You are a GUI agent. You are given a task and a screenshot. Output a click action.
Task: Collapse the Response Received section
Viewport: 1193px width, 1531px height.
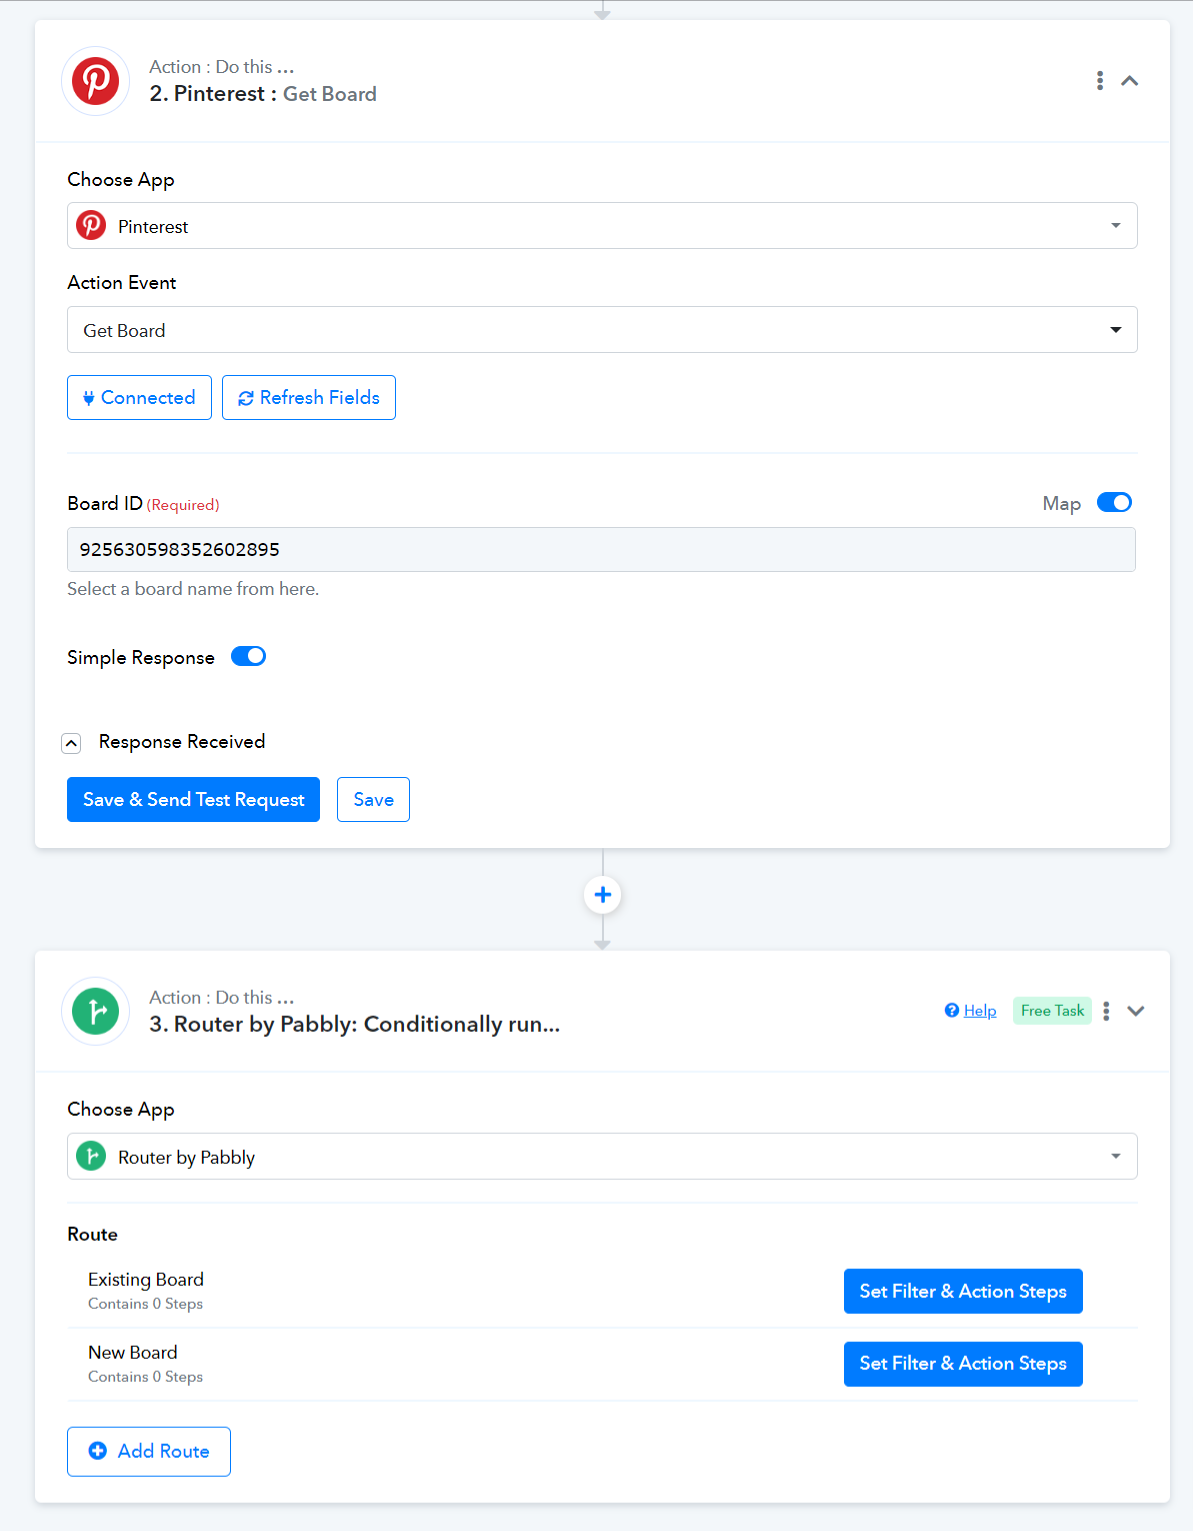point(71,743)
